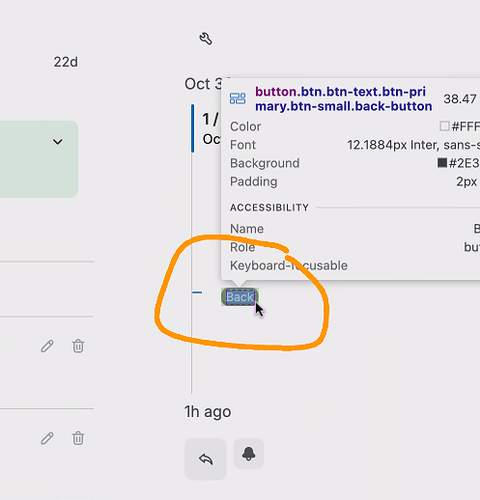The image size is (480, 500).
Task: Click the #2E3 background swatch in the tooltip
Action: coord(442,163)
